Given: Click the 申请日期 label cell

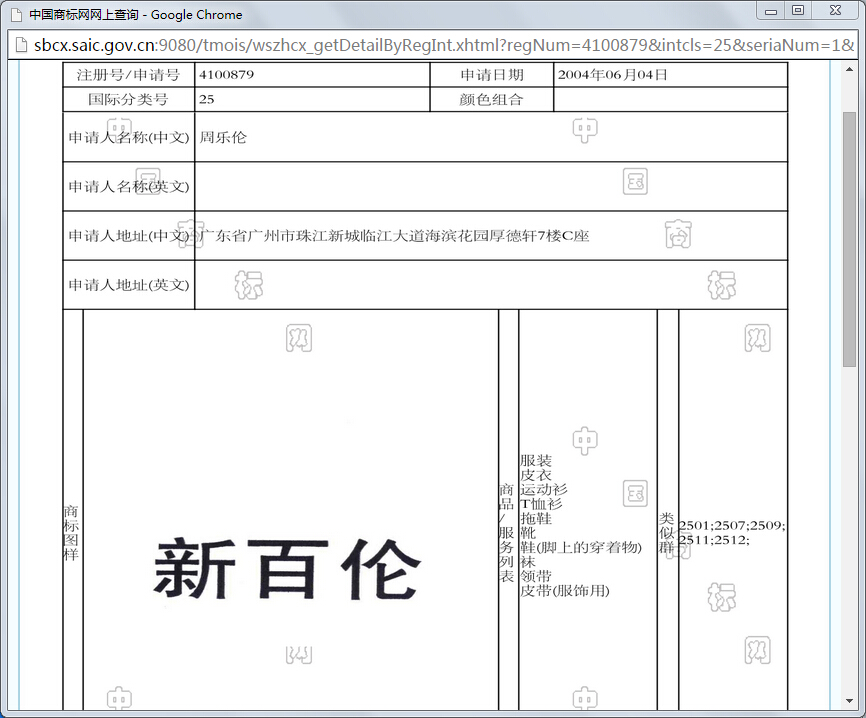Looking at the screenshot, I should point(492,75).
